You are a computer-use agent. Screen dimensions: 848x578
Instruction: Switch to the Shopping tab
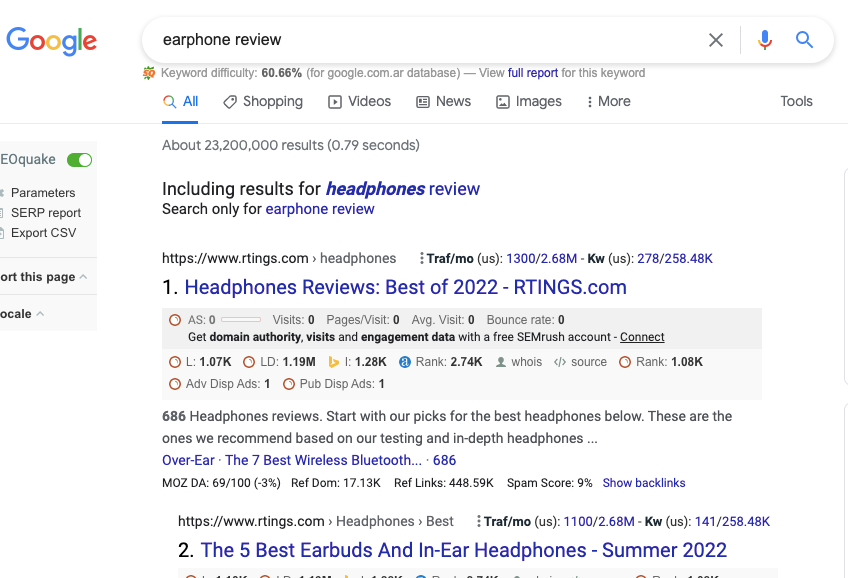tap(263, 101)
